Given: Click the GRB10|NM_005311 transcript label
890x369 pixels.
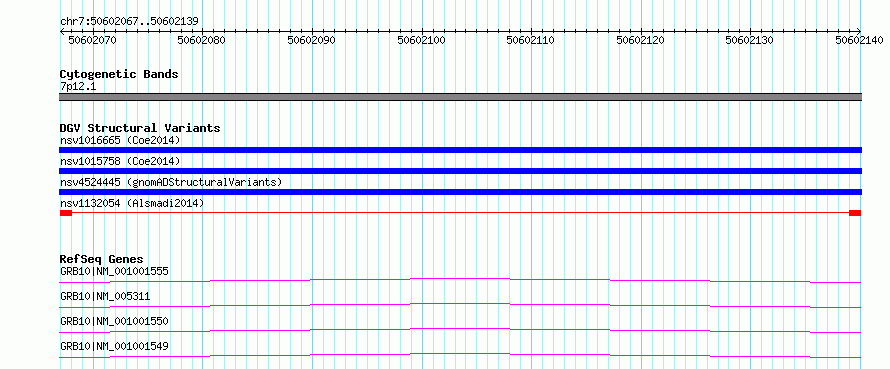Looking at the screenshot, I should (x=105, y=296).
